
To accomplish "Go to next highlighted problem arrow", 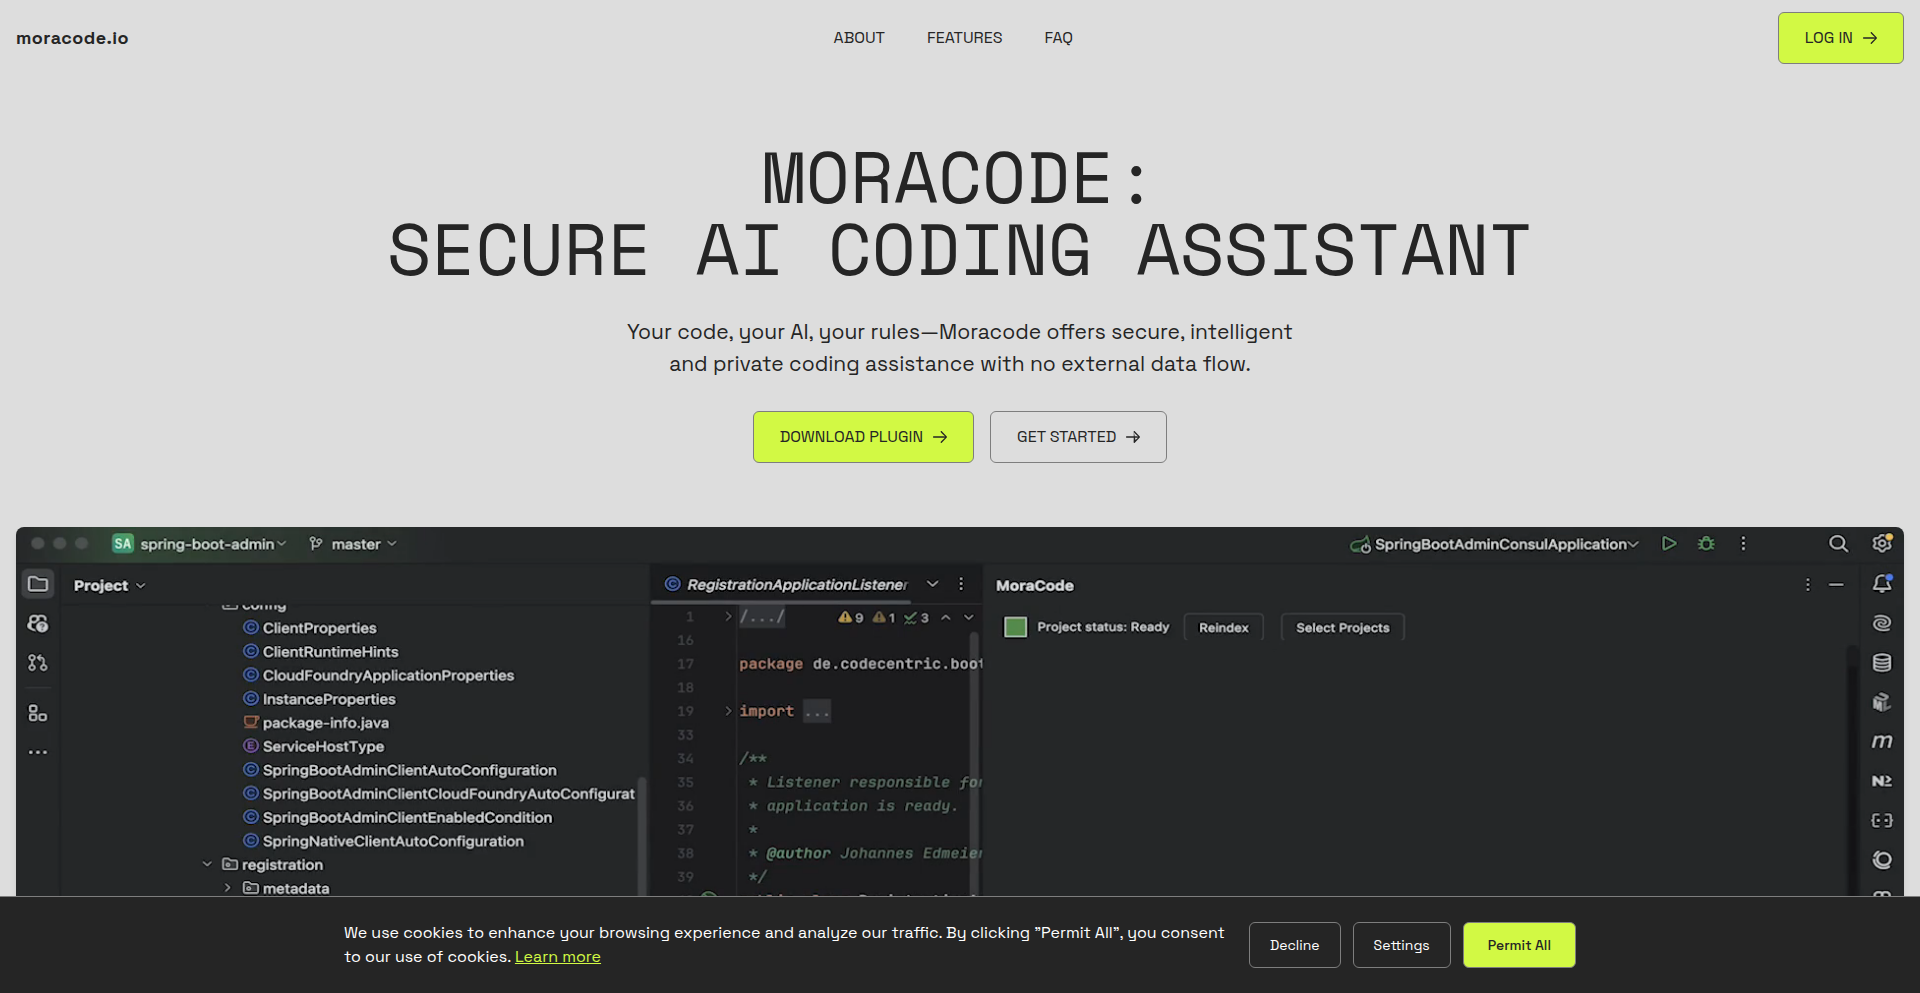I will pos(969,617).
